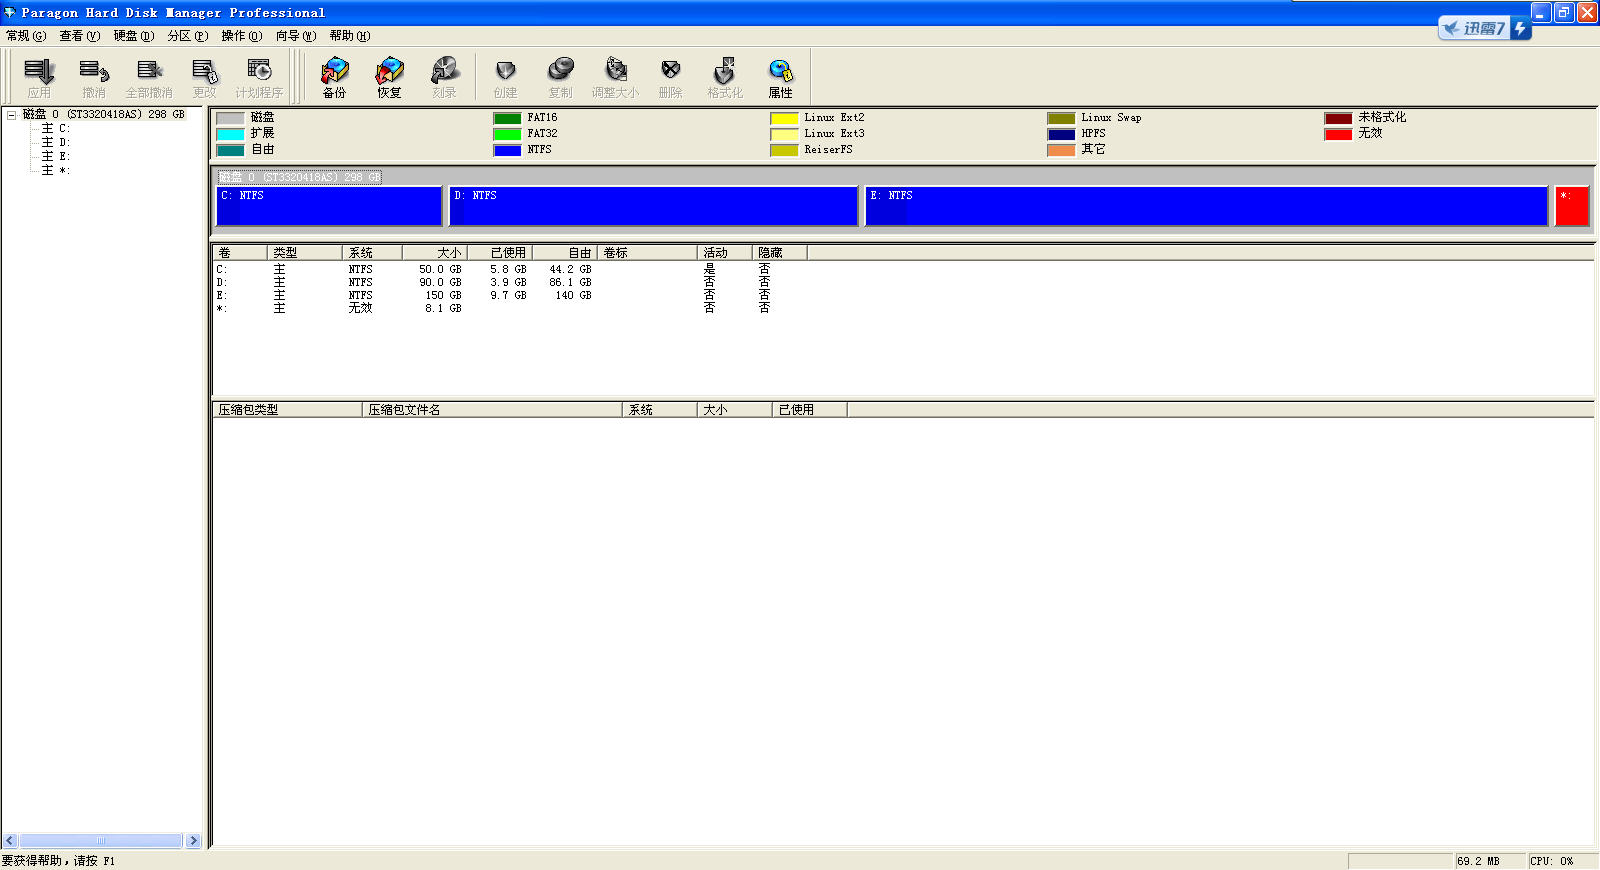Click the 应用 (Apply) toolbar icon
The height and width of the screenshot is (870, 1600).
[39, 76]
